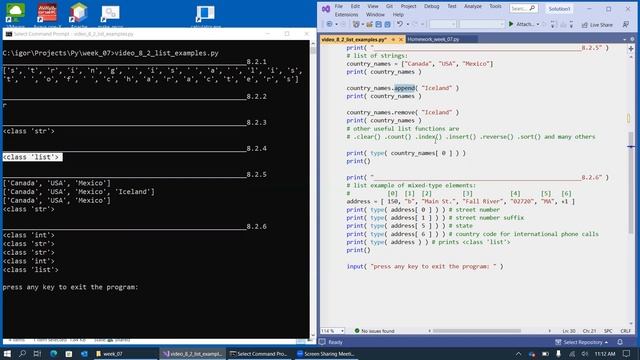Open the Help menu
This screenshot has width=640, height=360.
[398, 14]
